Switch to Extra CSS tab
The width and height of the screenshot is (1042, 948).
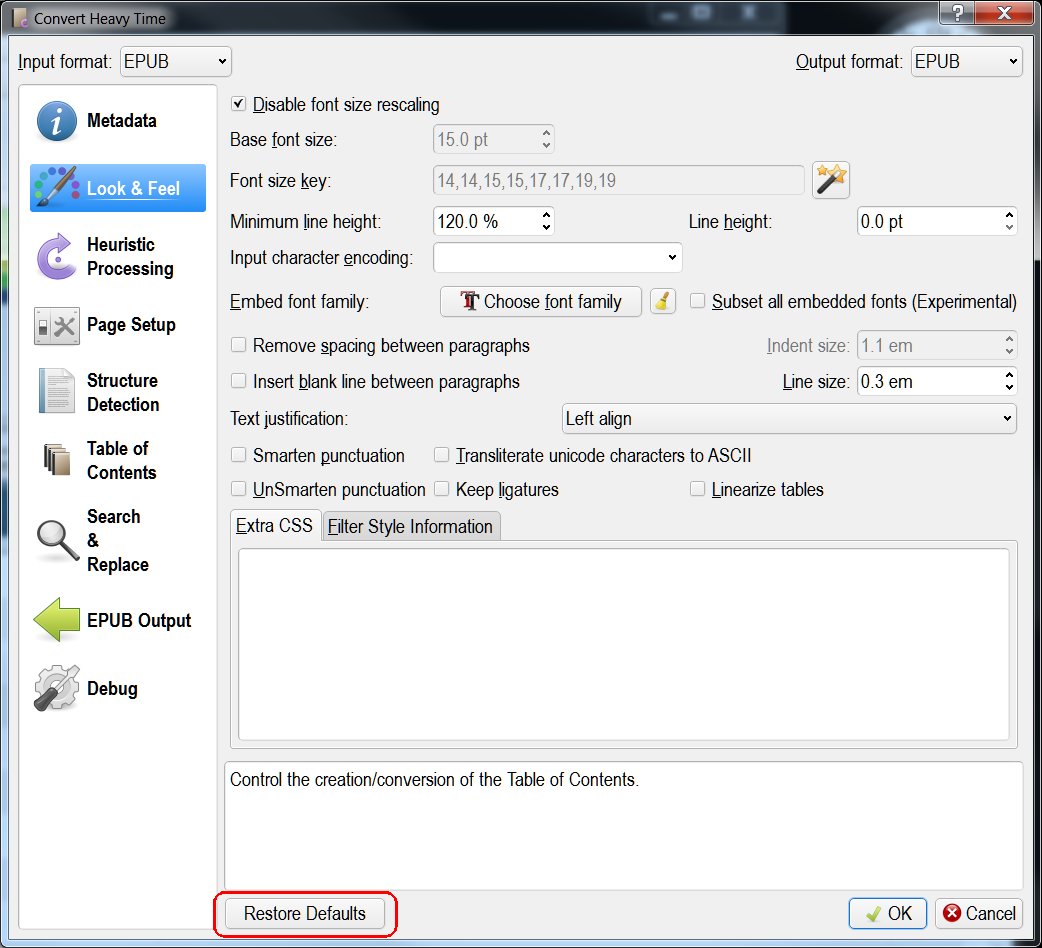[x=274, y=525]
